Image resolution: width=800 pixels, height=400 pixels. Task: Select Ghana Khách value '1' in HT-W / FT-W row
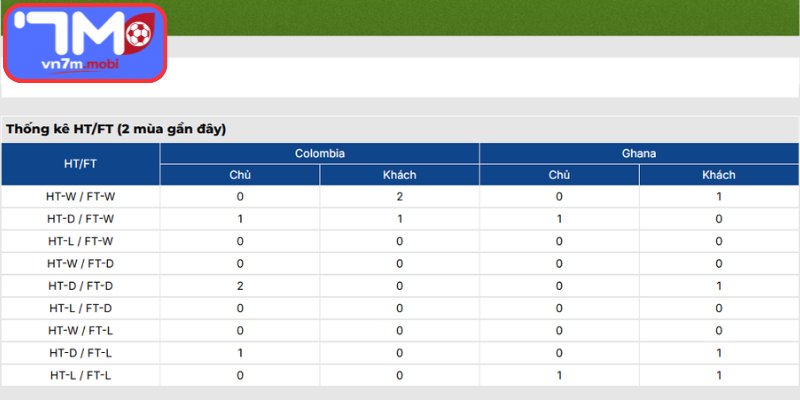pos(719,196)
